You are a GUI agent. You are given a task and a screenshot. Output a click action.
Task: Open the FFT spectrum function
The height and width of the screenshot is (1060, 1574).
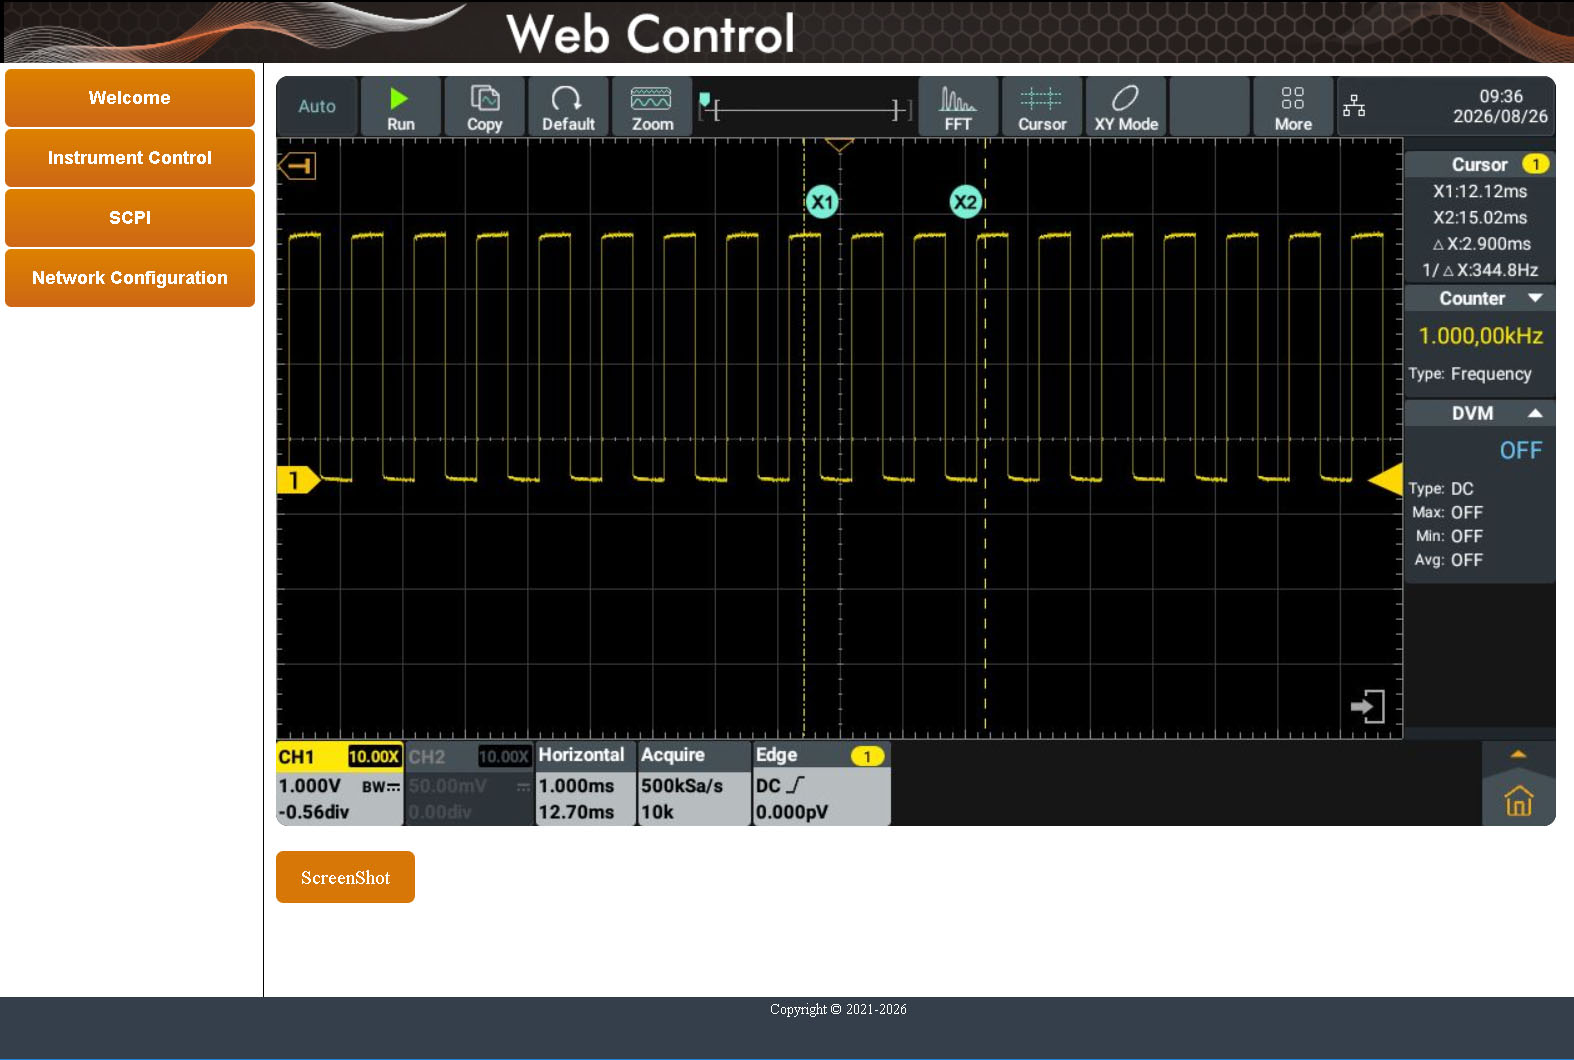[x=958, y=107]
